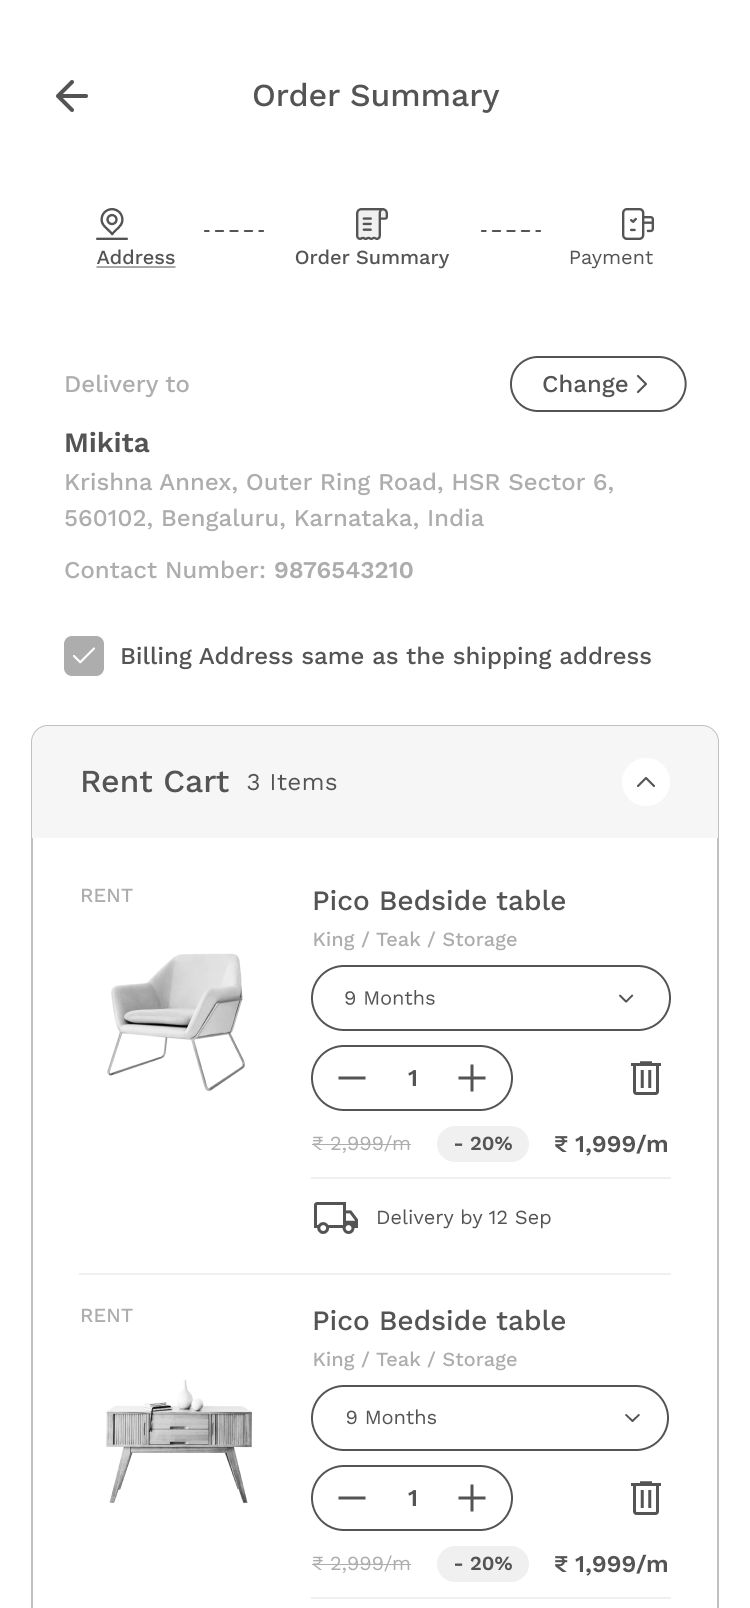
Task: Decrease quantity of second cart item
Action: tap(352, 1498)
